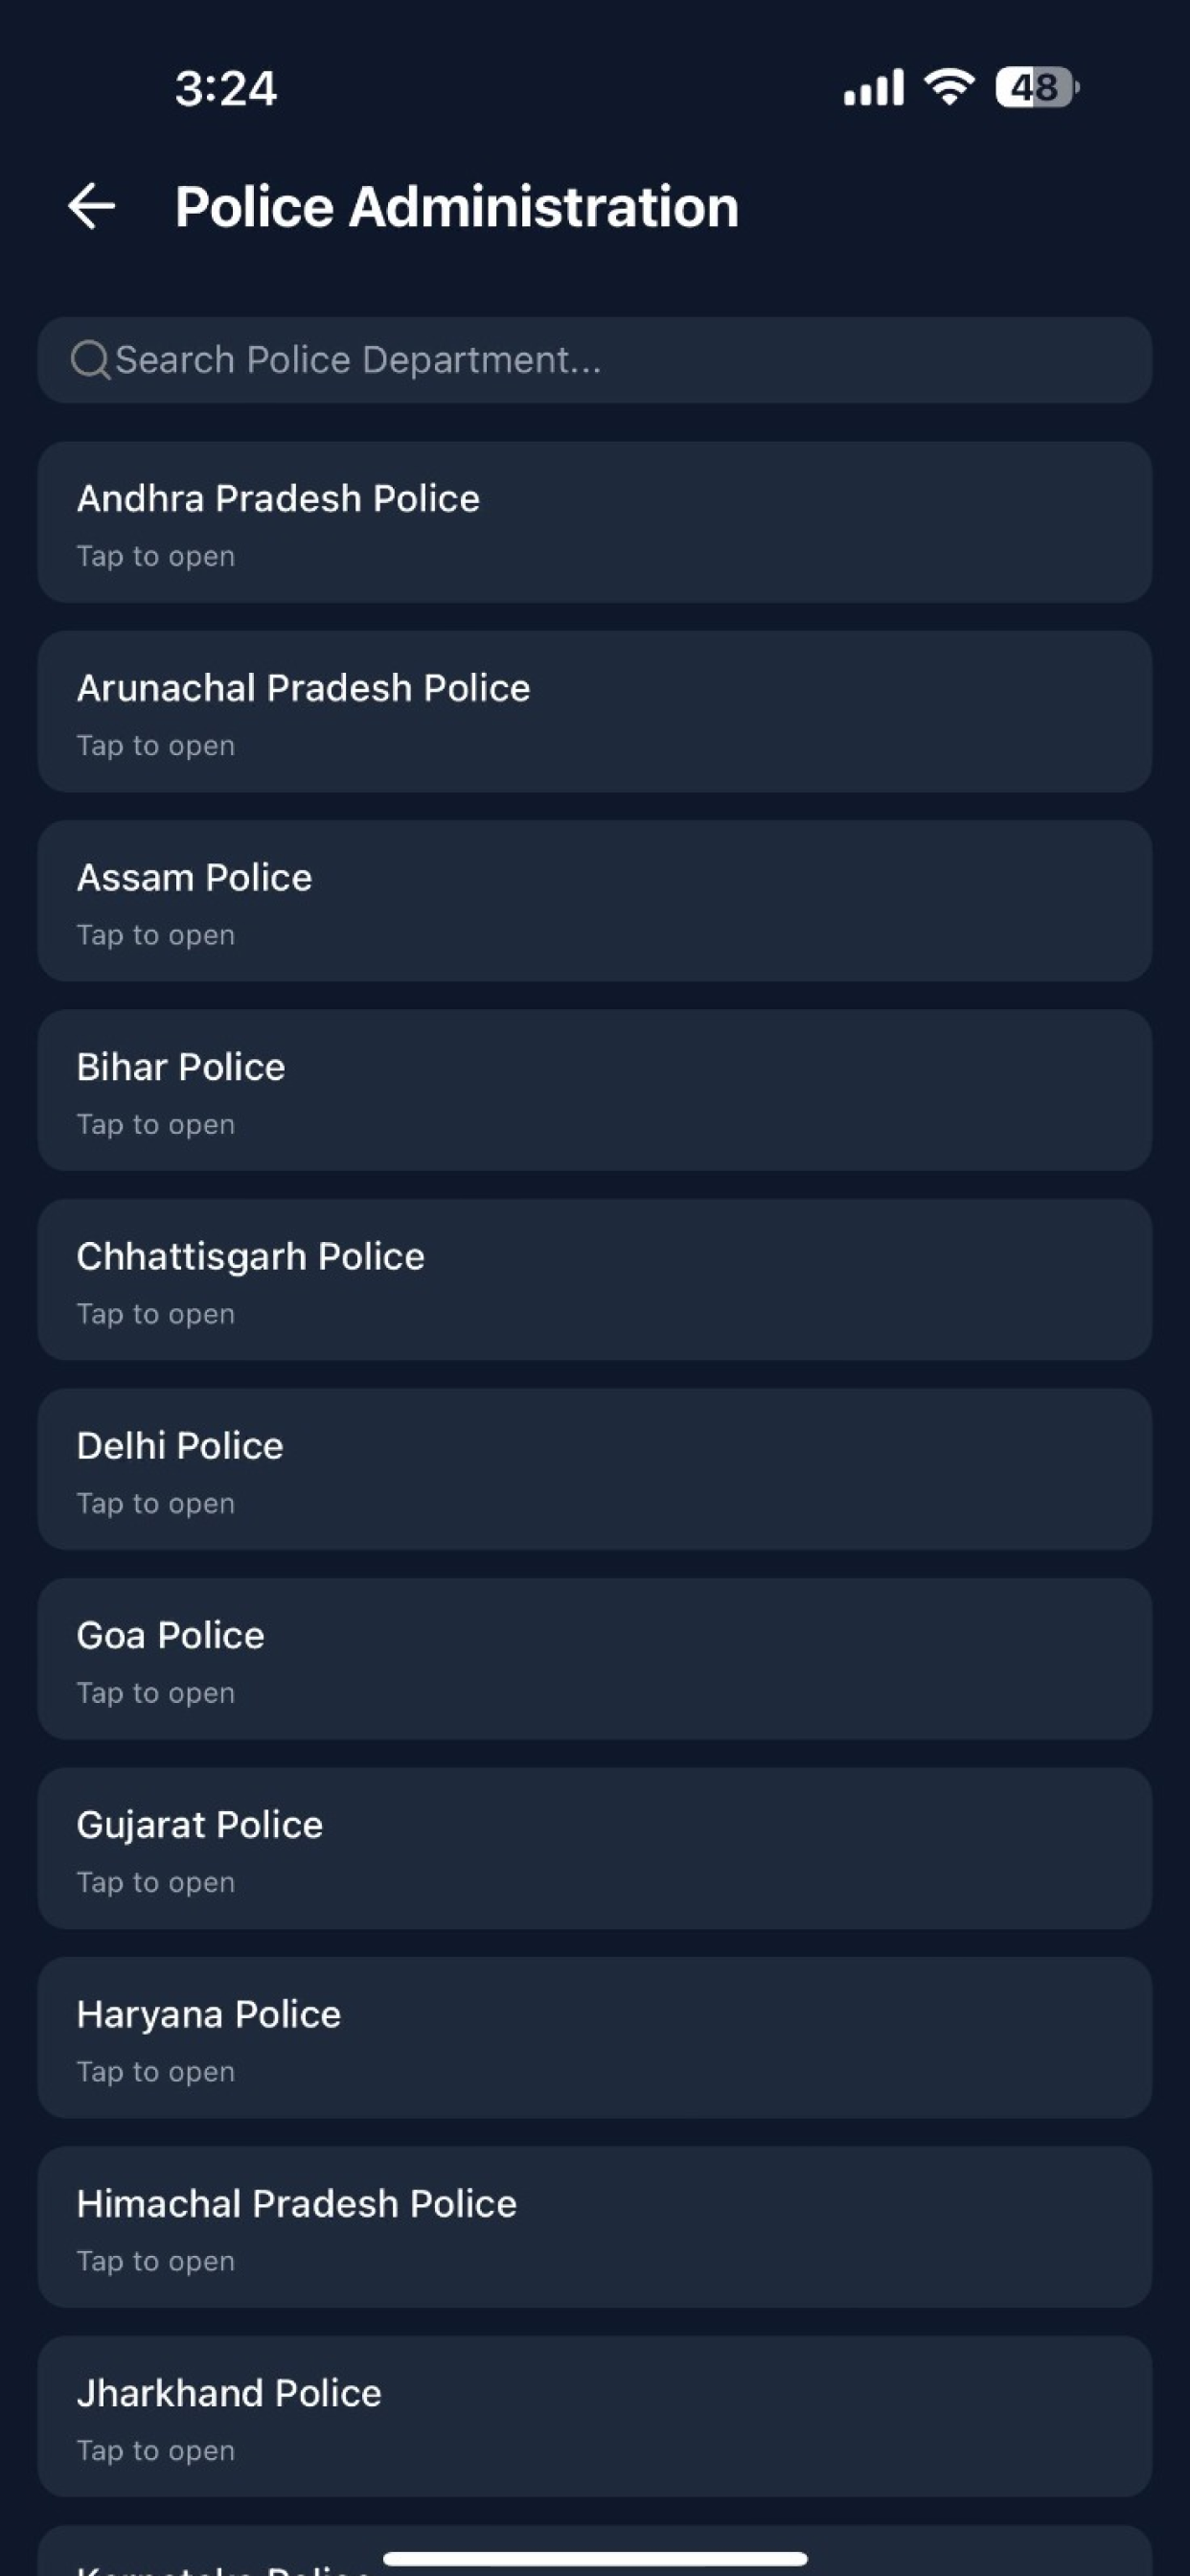
Task: Focus the Search Police Department field
Action: click(595, 360)
